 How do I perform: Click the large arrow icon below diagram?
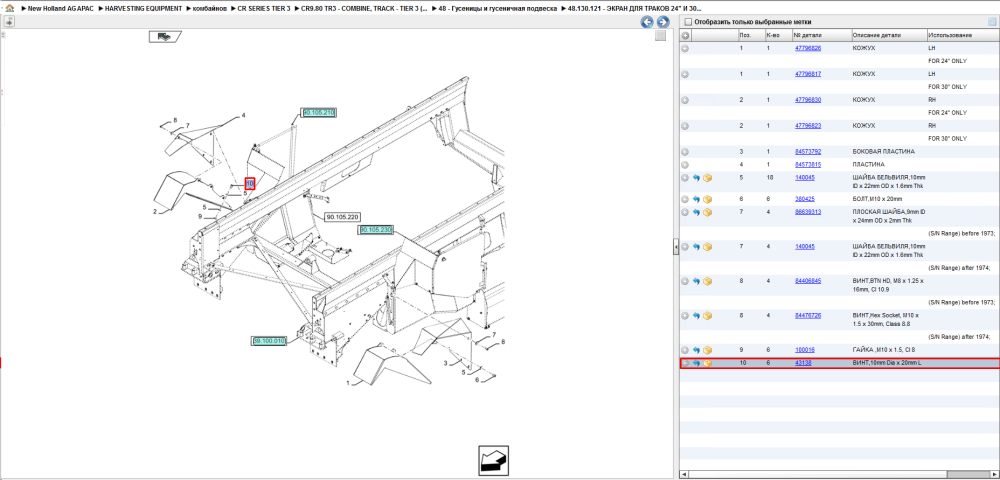coord(494,460)
